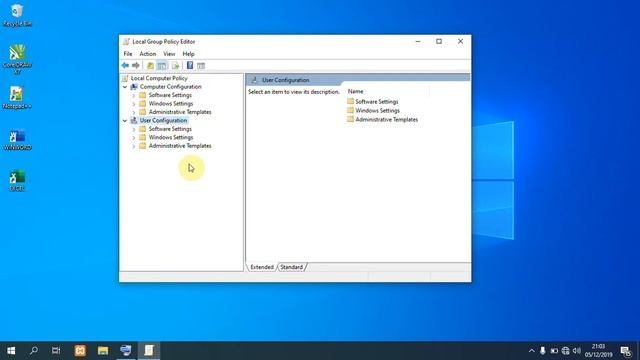Open the Notepad++ desktop shortcut

(x=17, y=98)
